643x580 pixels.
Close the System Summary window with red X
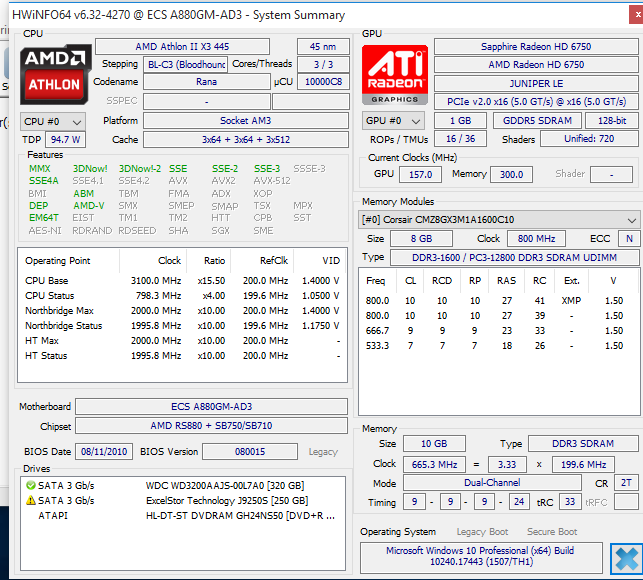(x=636, y=15)
